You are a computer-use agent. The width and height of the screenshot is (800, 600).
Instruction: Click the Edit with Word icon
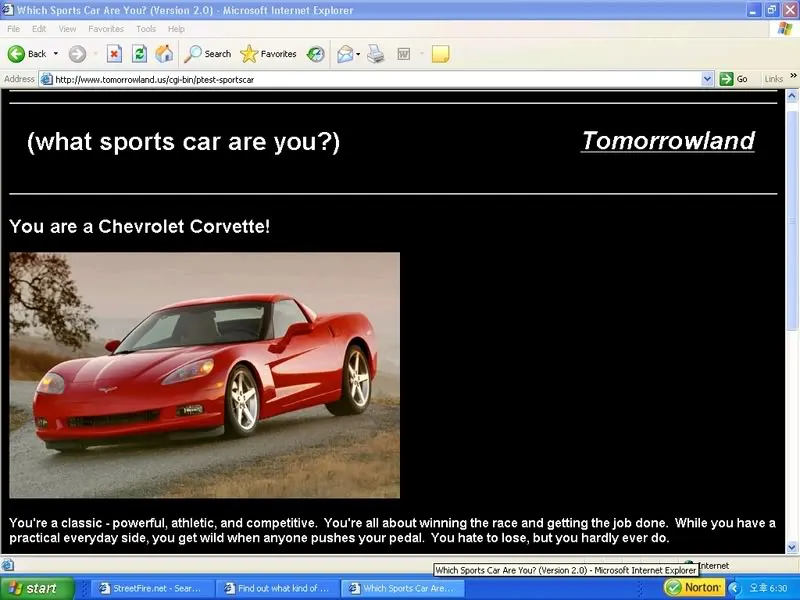point(404,54)
